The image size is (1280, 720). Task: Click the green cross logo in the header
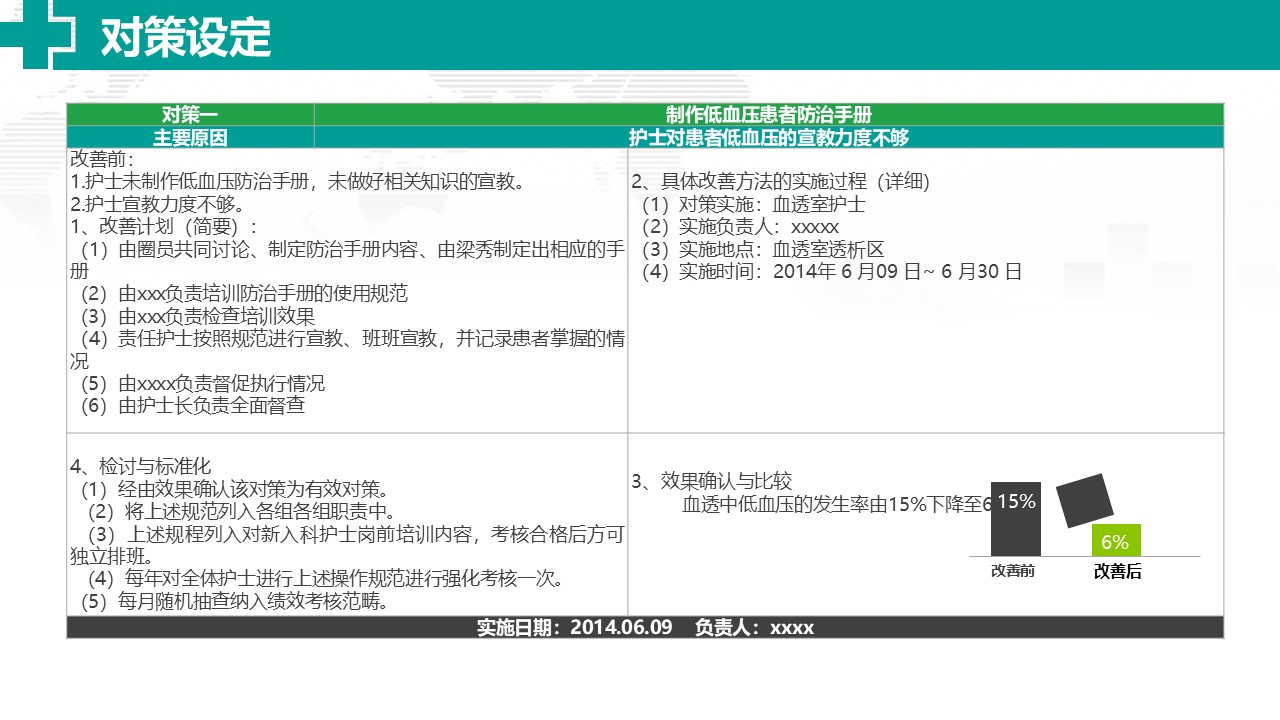click(x=47, y=33)
